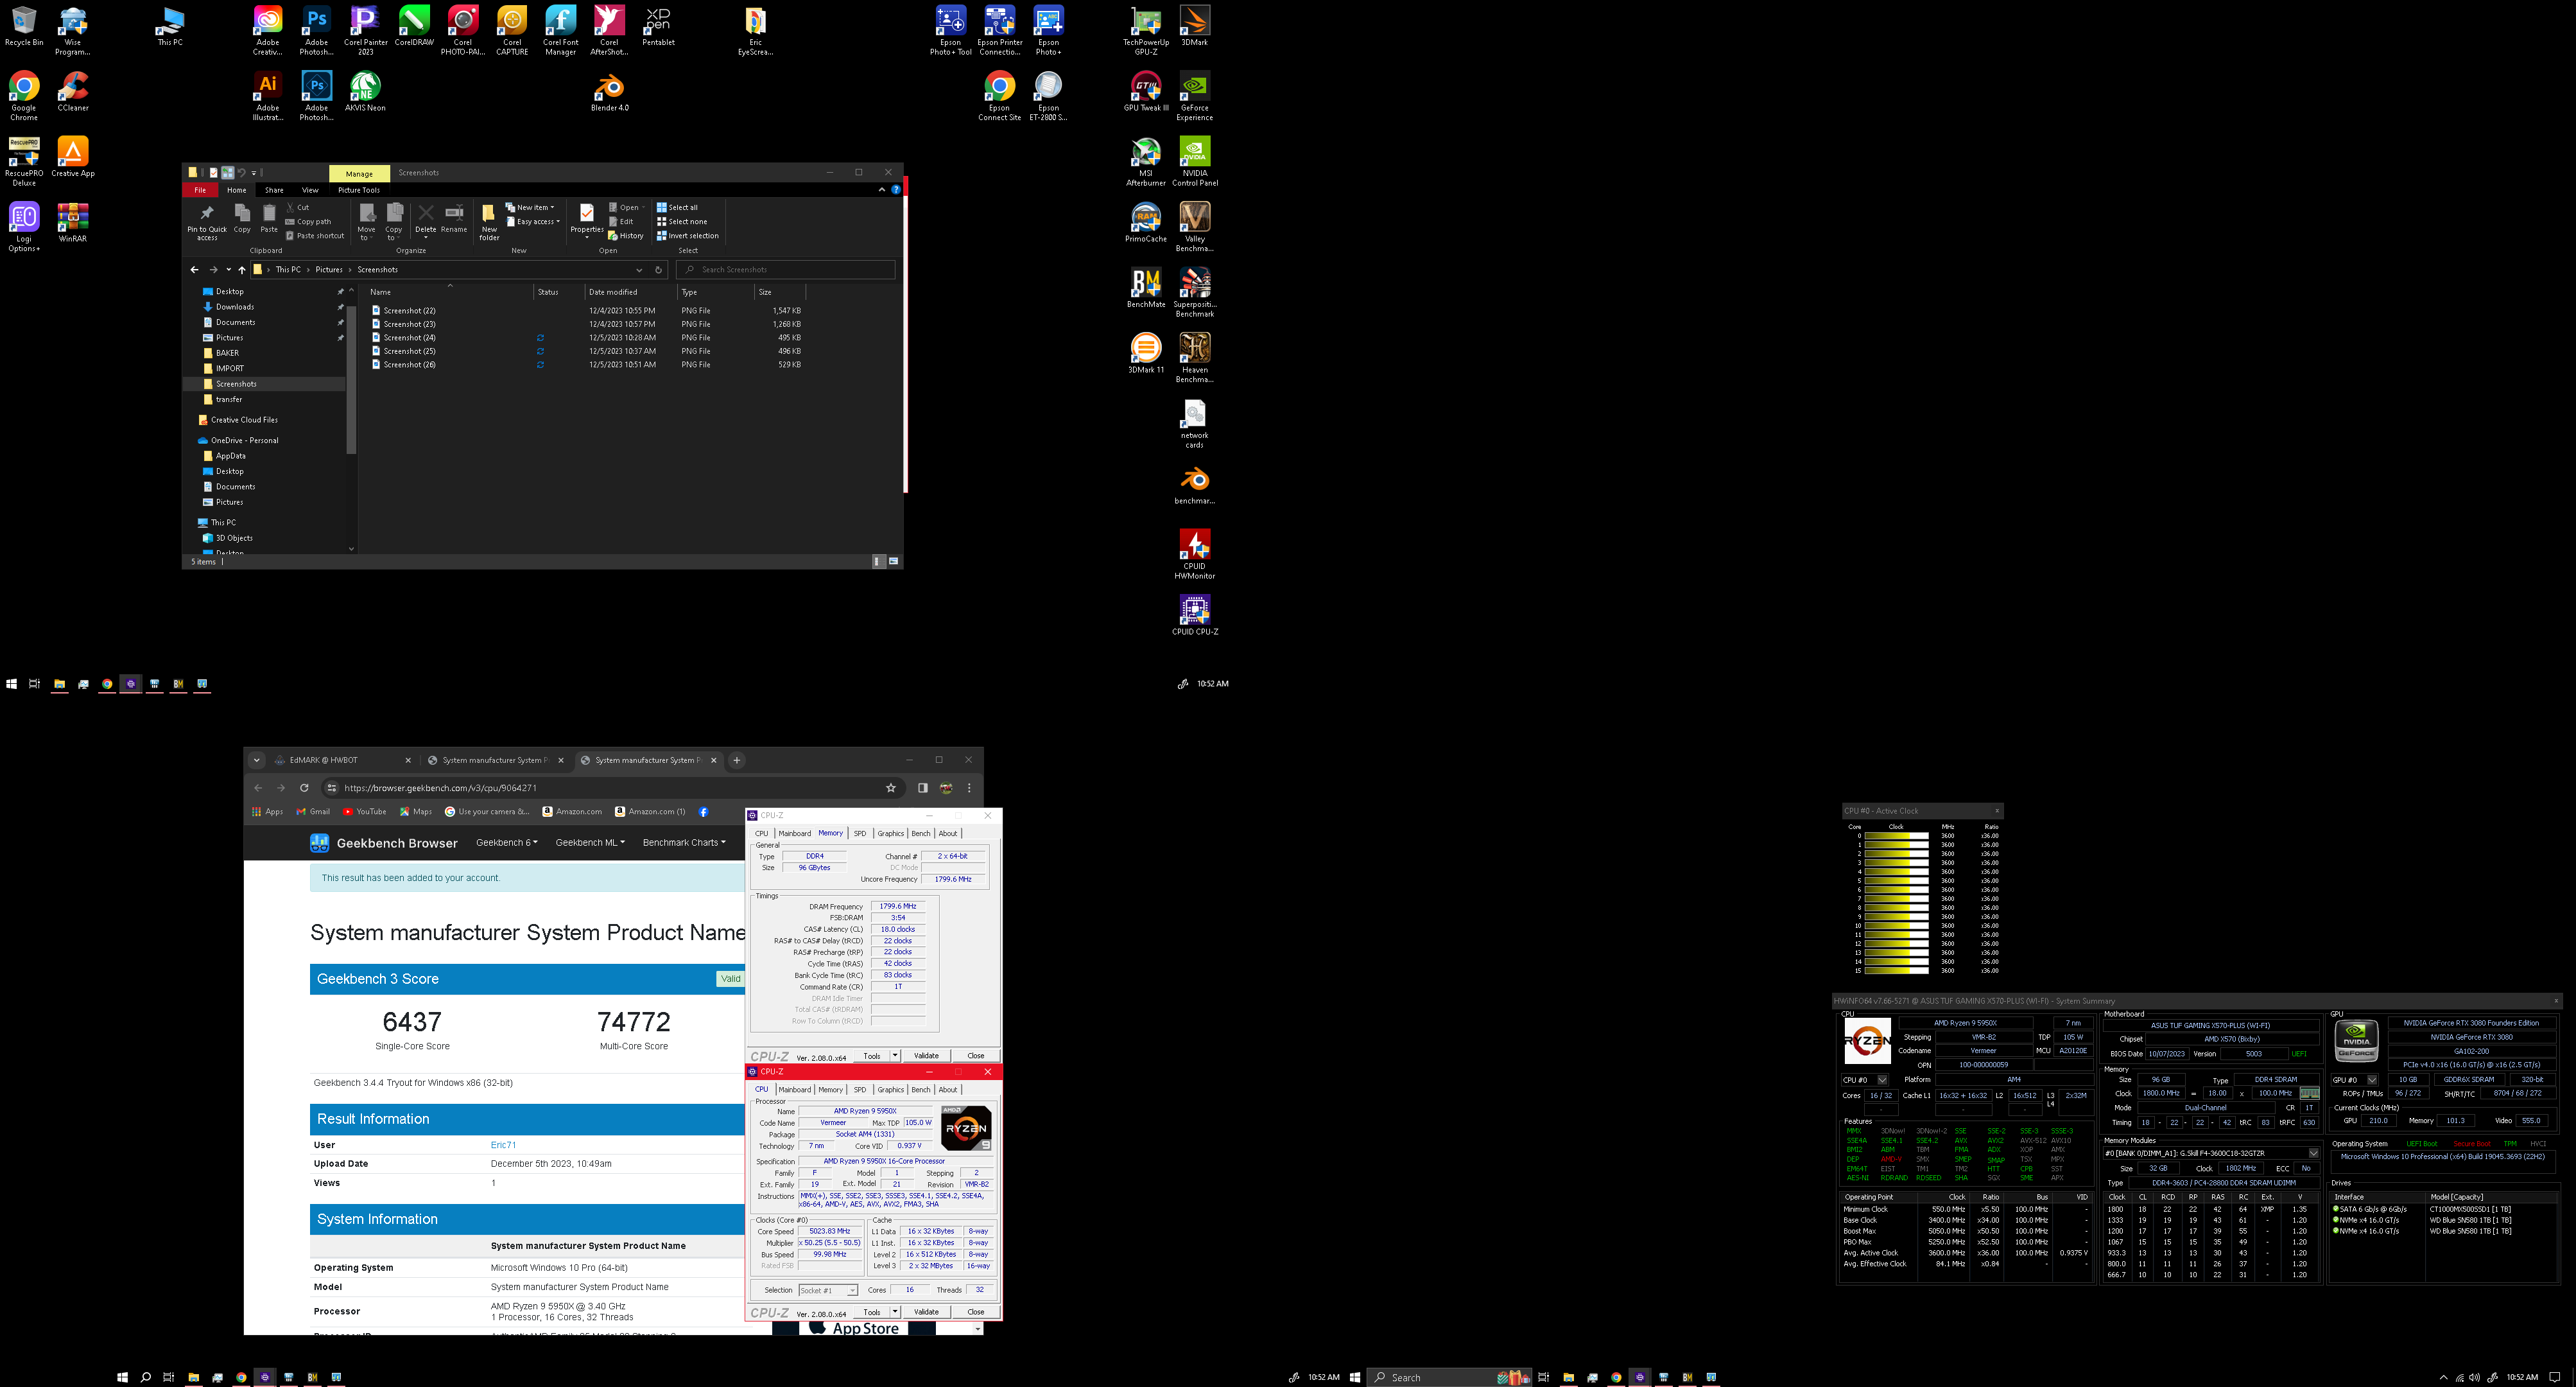Click Select all in Explorer ribbon
The width and height of the screenshot is (2576, 1387).
pos(677,208)
